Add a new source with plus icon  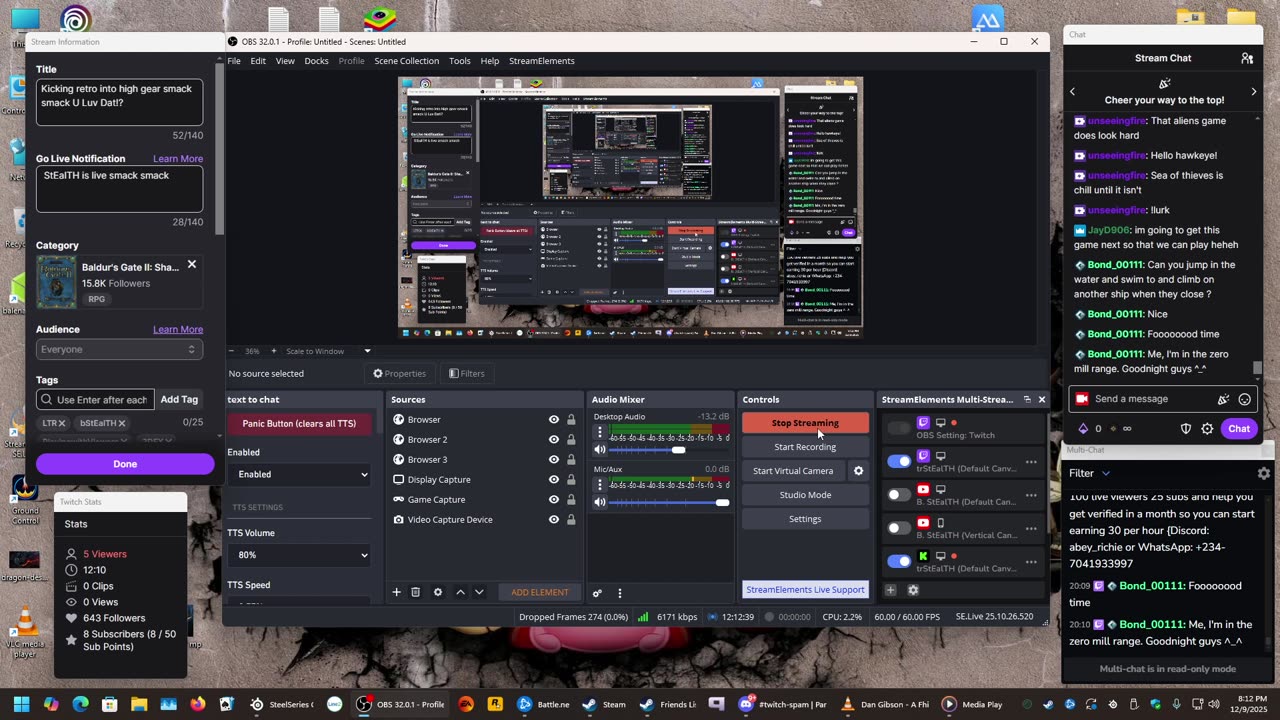(x=396, y=592)
